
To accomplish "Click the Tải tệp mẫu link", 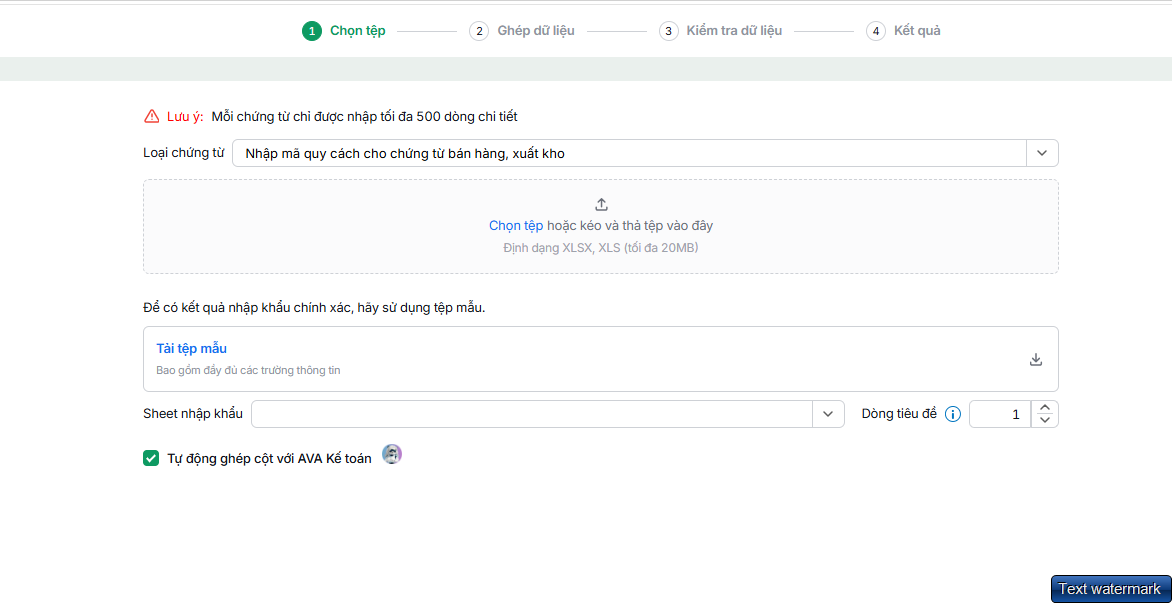I will point(191,348).
